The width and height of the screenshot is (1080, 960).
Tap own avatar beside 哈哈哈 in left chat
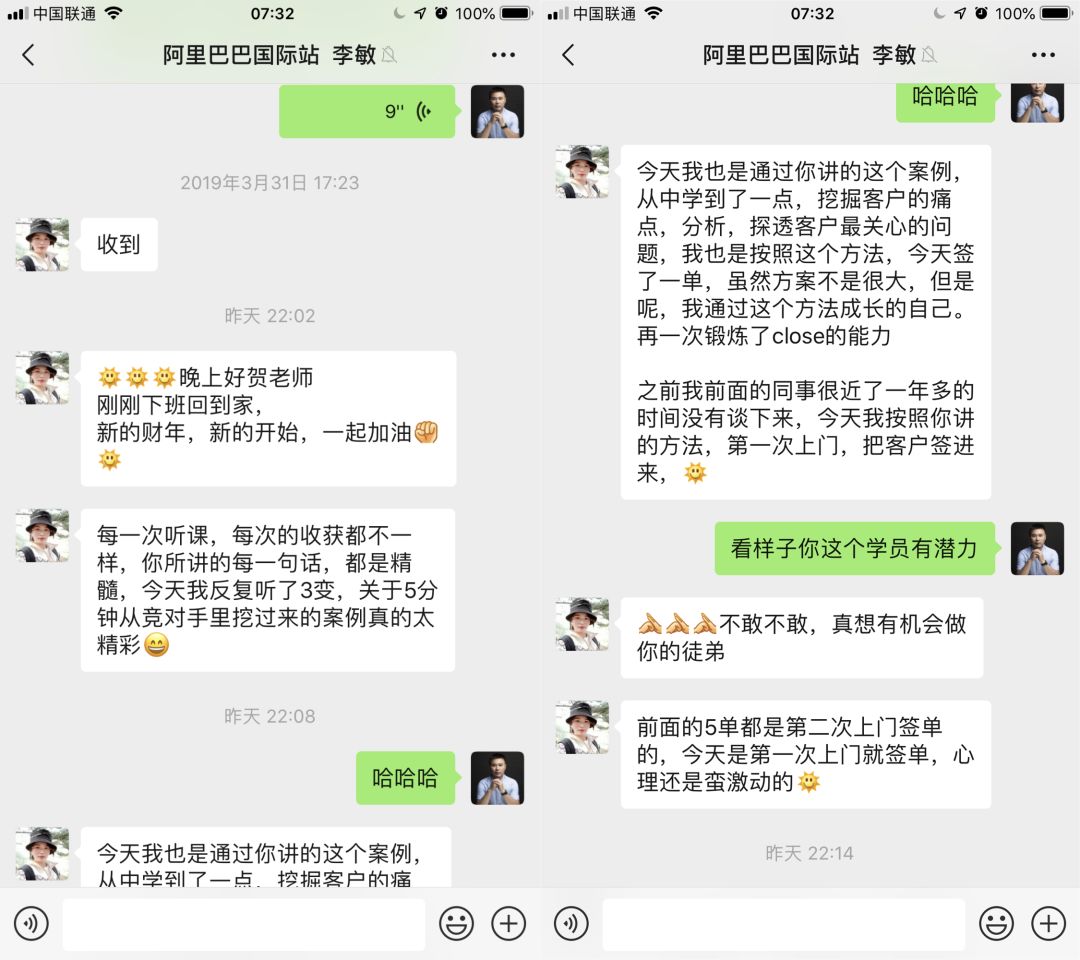coord(497,778)
